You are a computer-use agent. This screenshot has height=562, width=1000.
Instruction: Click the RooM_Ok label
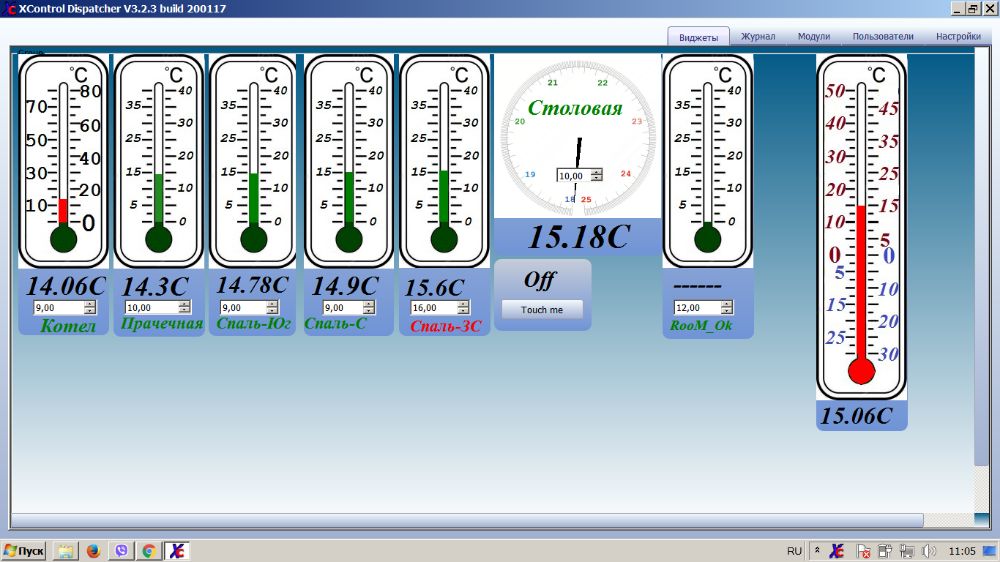point(701,325)
